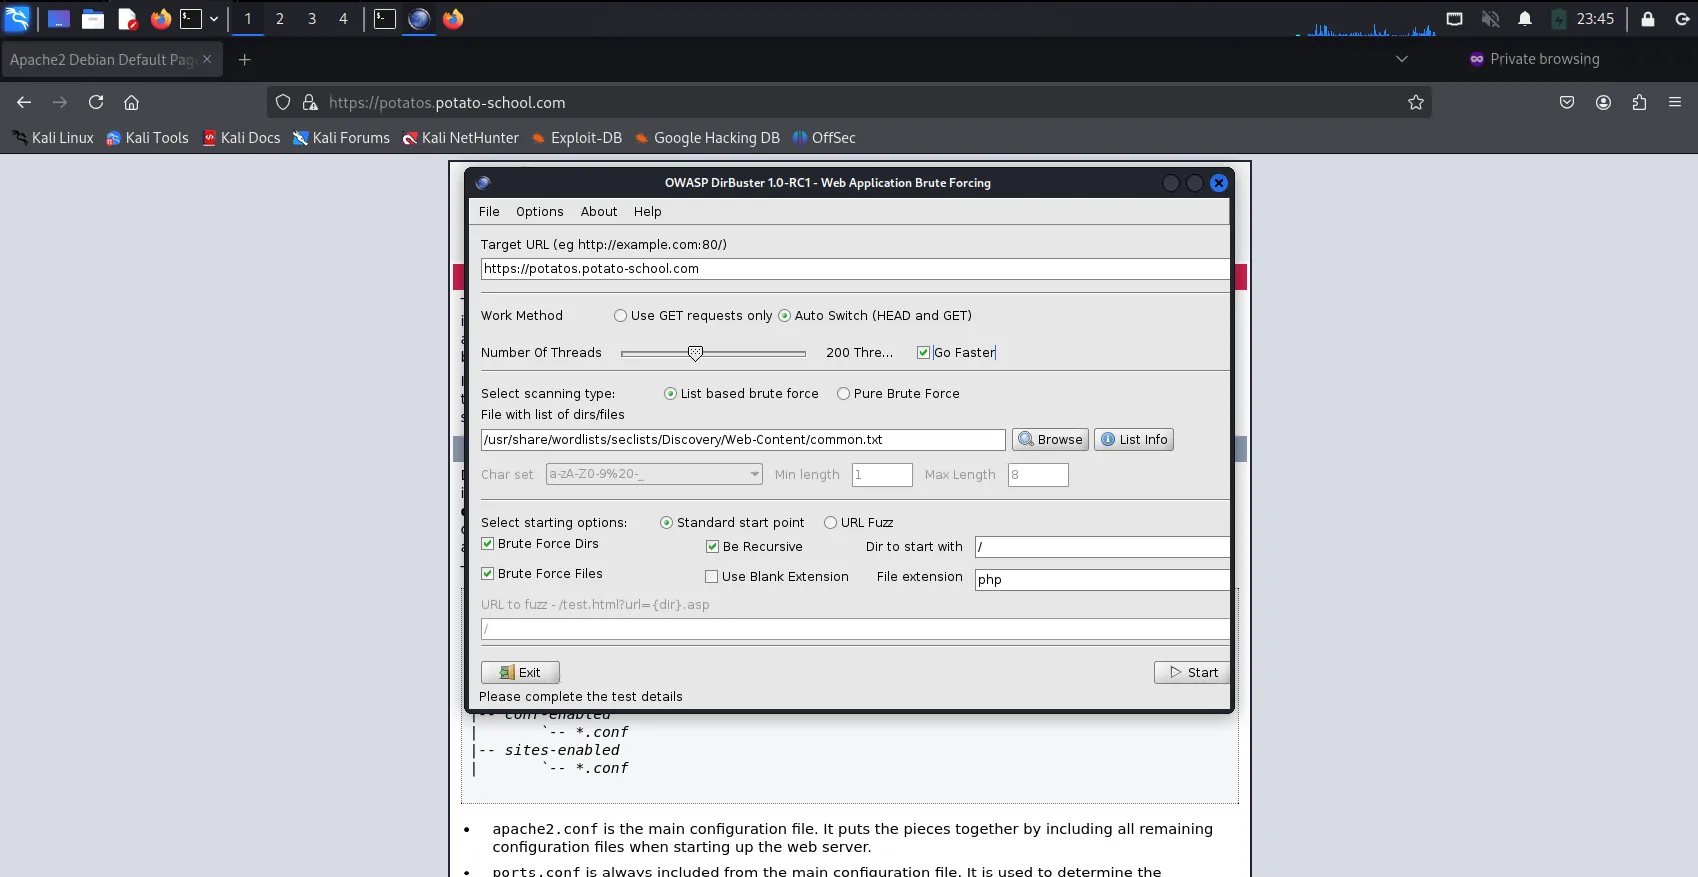Open the Exploit-DB bookmark

(576, 138)
